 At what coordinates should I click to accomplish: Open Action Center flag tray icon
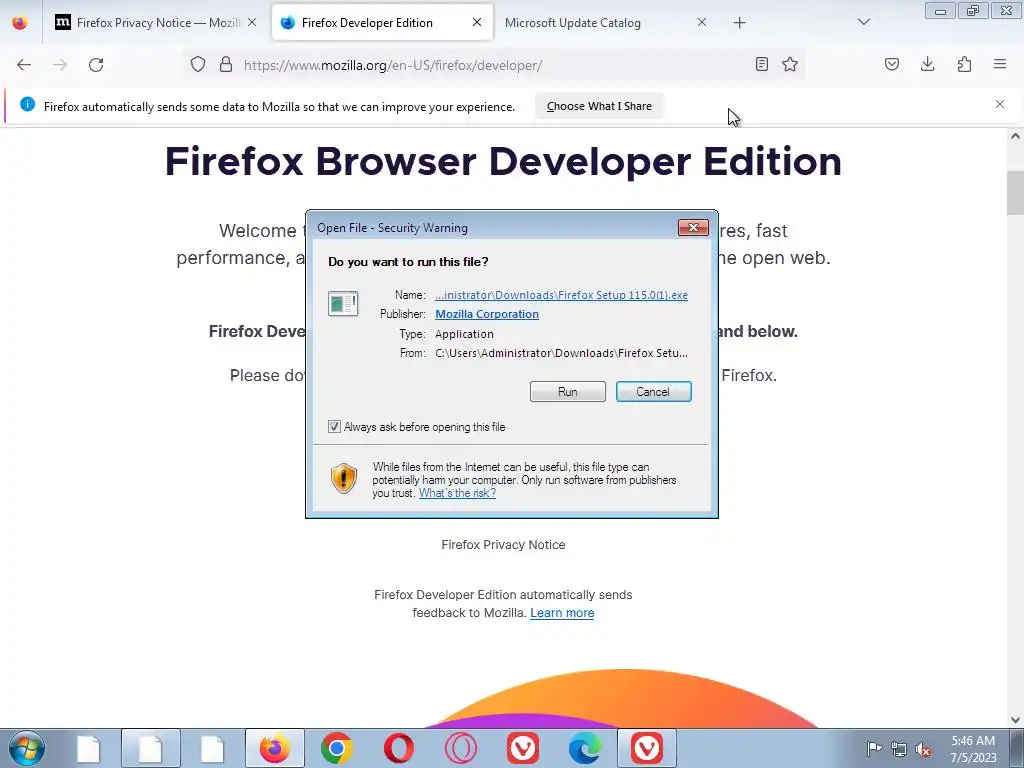[x=874, y=749]
